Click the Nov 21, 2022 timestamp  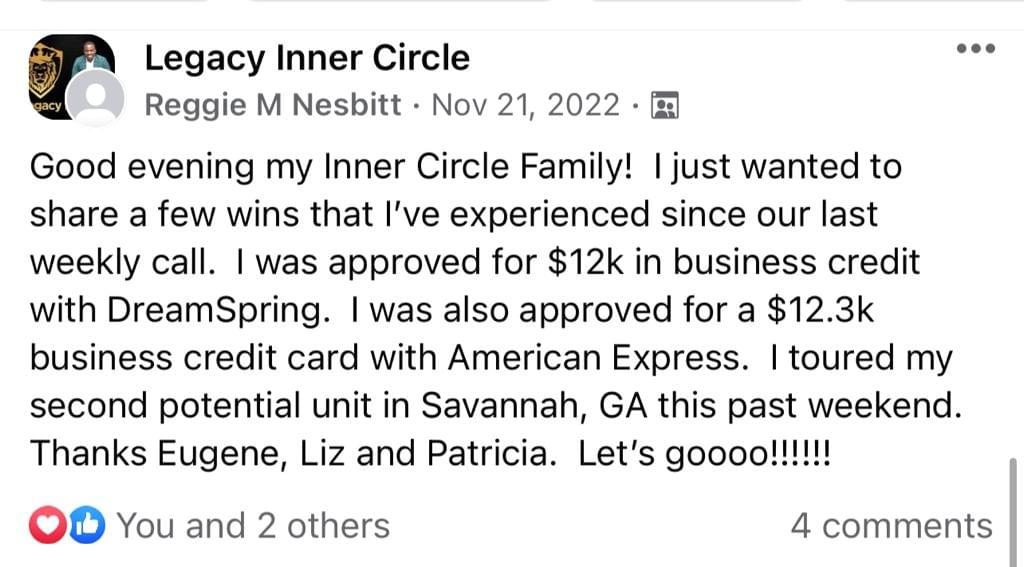pyautogui.click(x=525, y=105)
